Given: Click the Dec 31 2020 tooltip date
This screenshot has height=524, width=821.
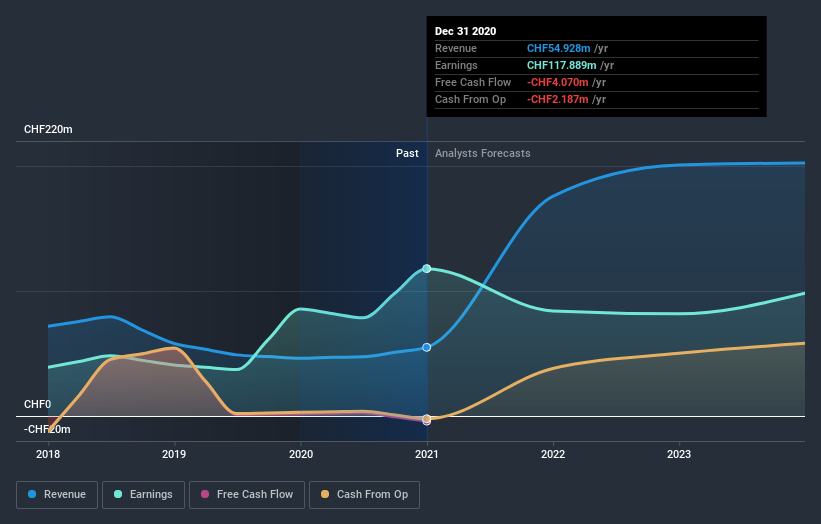Looking at the screenshot, I should tap(465, 31).
